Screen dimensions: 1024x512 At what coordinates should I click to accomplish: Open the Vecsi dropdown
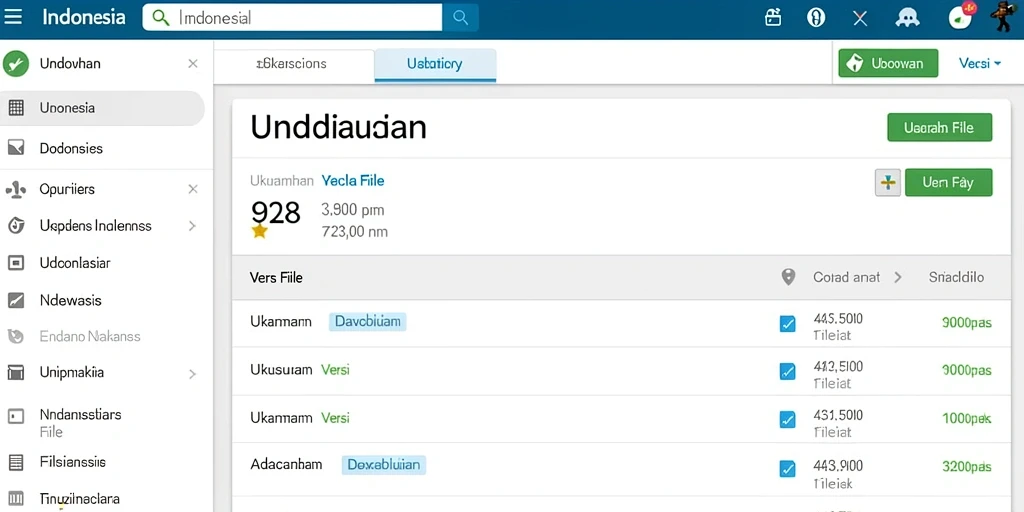(980, 63)
